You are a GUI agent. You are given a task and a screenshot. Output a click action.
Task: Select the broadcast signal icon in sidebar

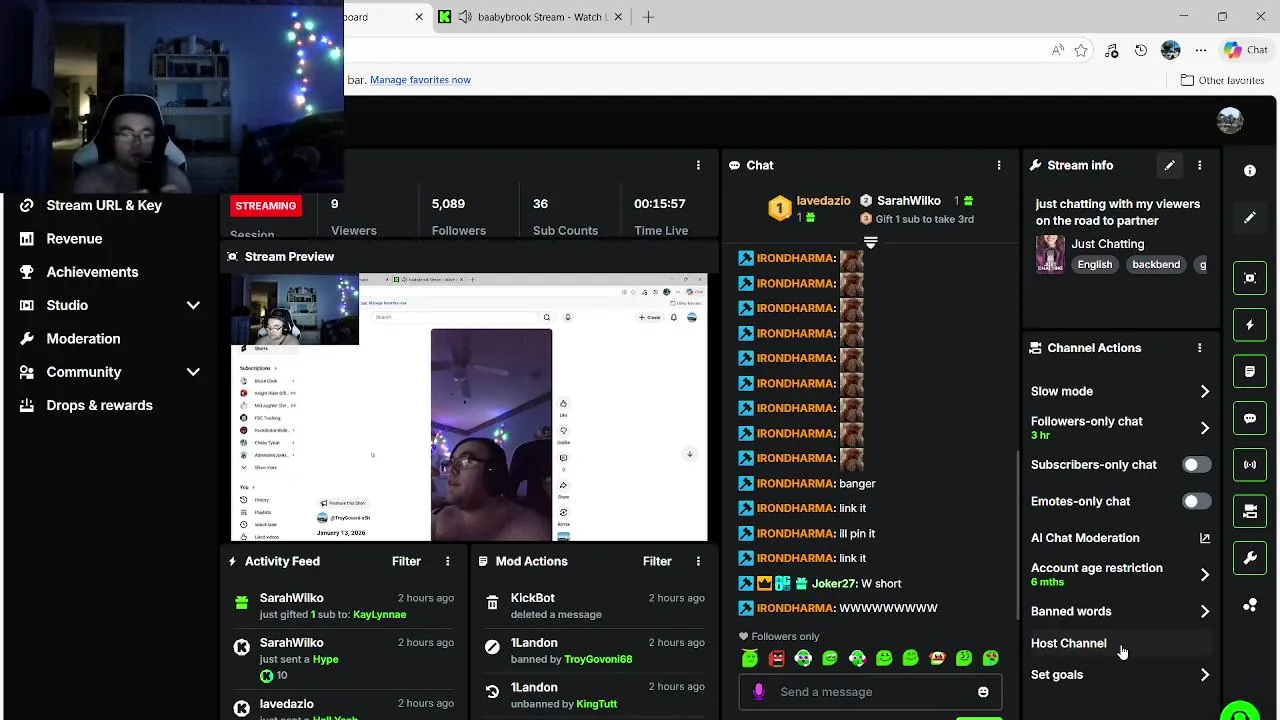[x=1250, y=465]
